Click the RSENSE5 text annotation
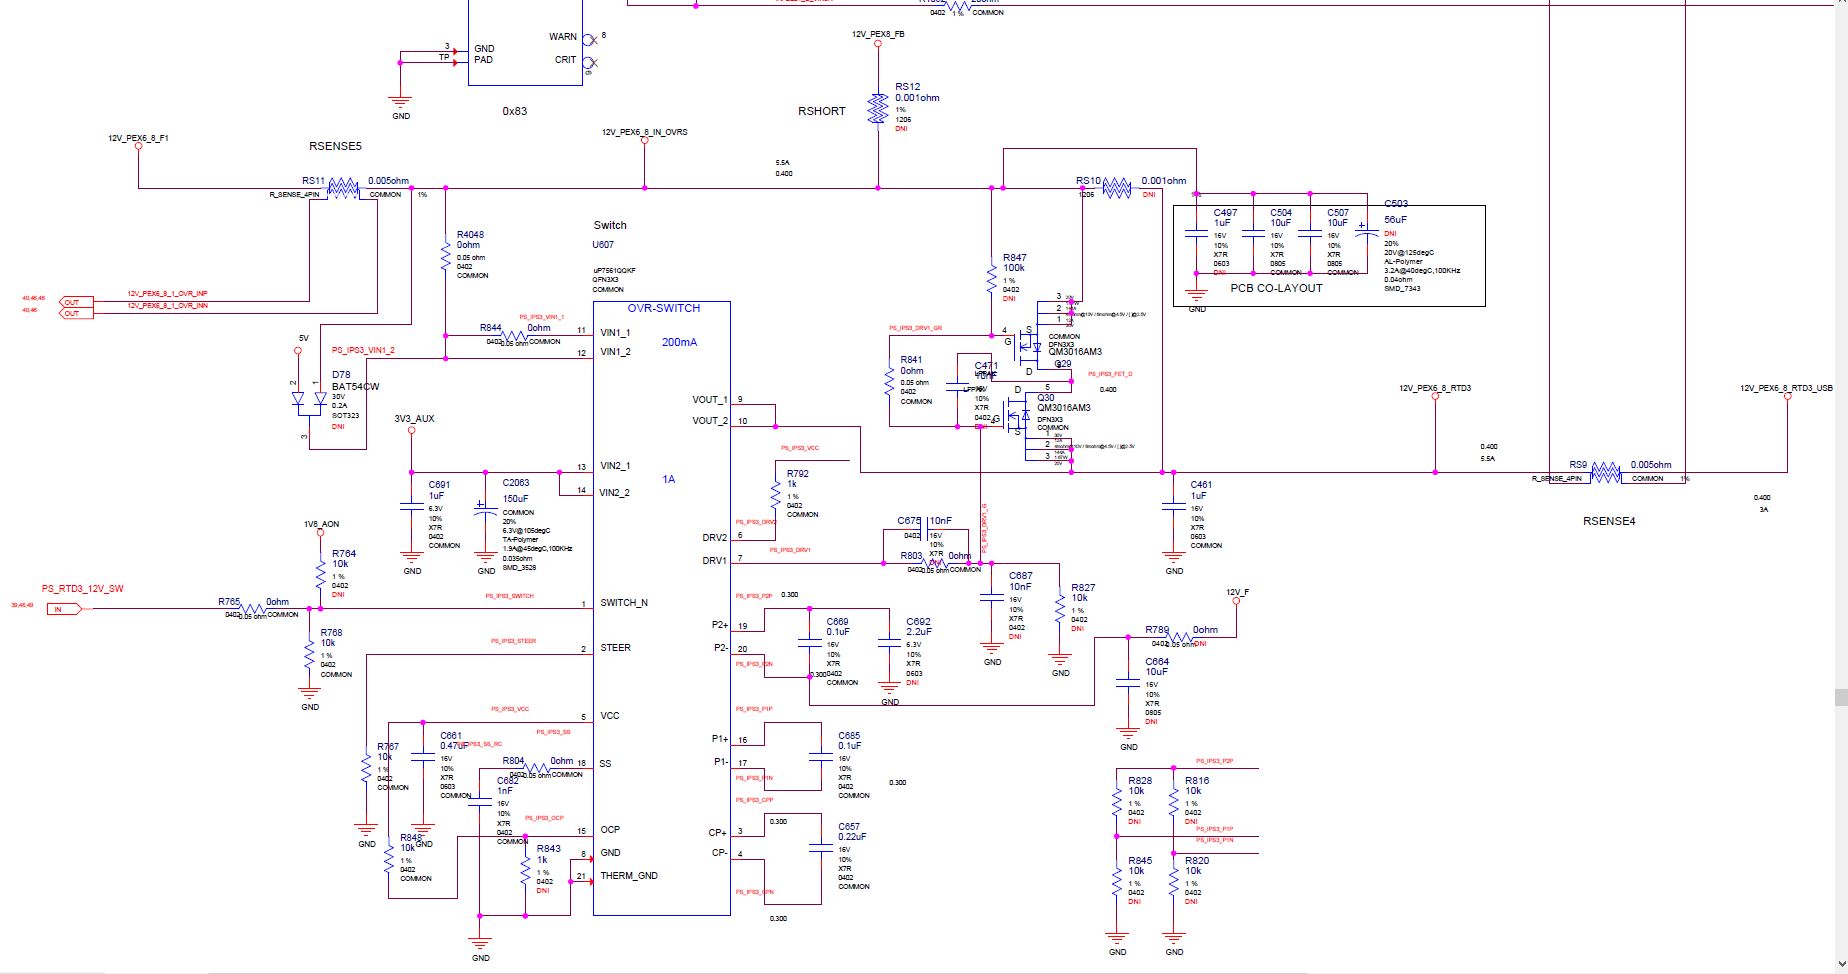1848x974 pixels. [x=335, y=146]
